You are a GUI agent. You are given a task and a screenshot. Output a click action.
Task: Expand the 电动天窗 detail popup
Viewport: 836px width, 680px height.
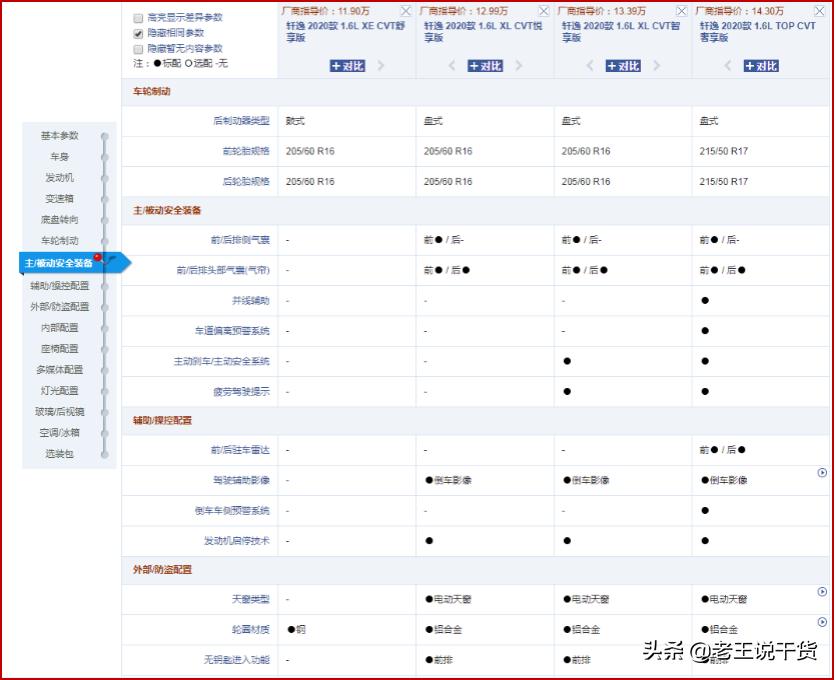[x=822, y=591]
